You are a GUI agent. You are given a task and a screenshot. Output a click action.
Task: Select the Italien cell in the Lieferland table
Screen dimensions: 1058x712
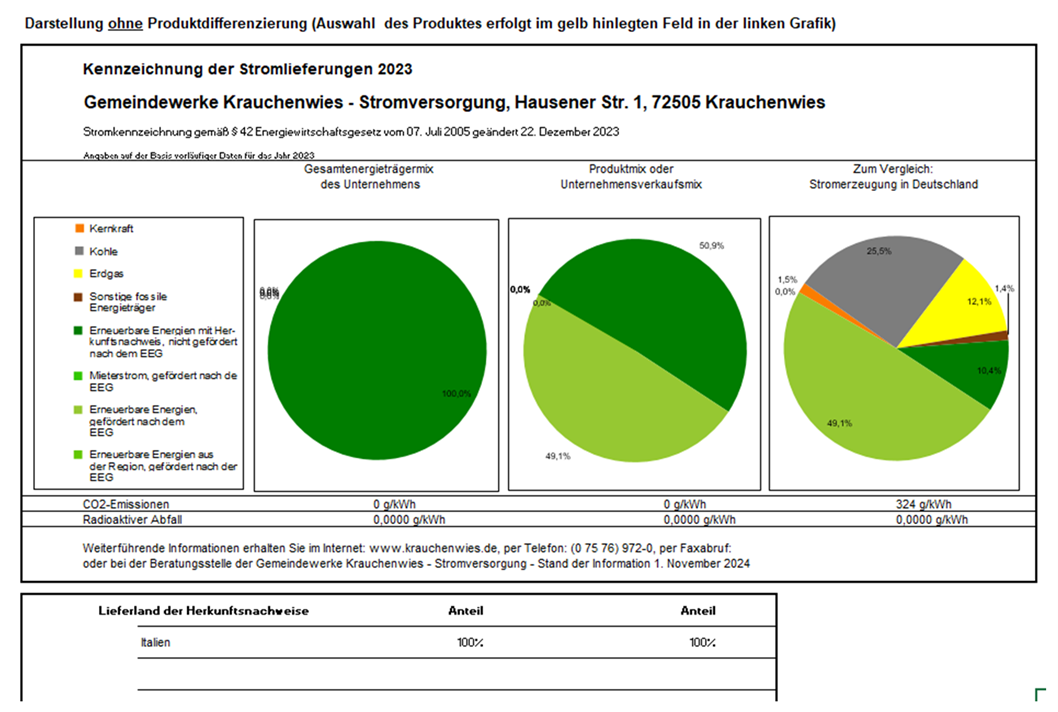(x=155, y=642)
